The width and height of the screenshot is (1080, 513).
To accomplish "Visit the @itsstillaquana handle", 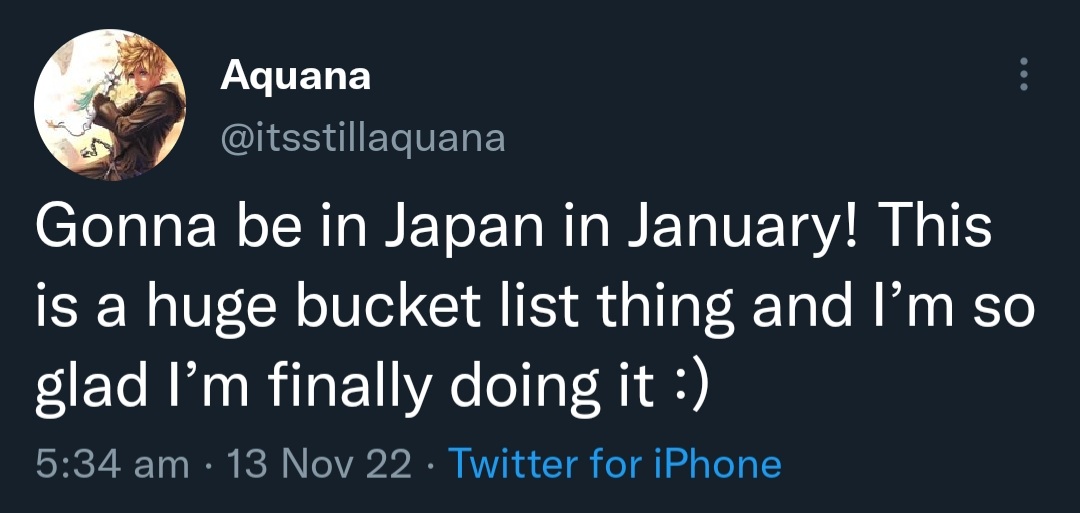I will pos(363,138).
